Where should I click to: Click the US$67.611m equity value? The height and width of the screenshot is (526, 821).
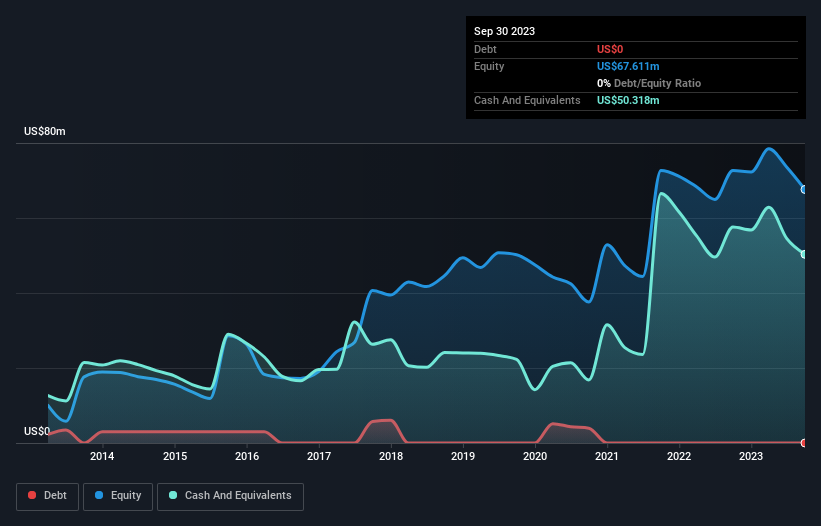point(628,66)
